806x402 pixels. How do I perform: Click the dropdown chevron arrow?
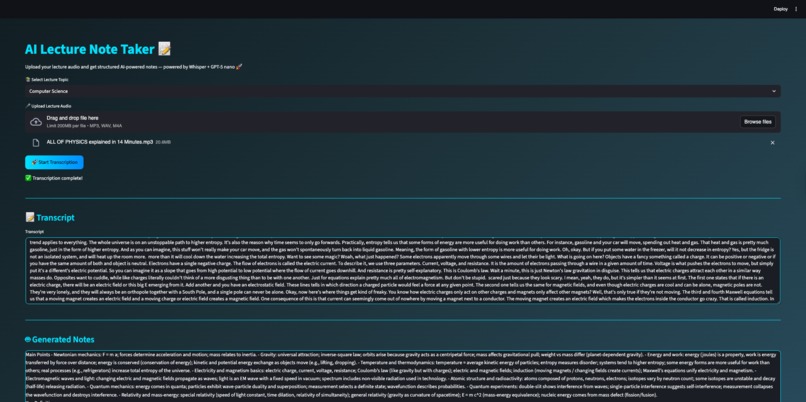774,91
